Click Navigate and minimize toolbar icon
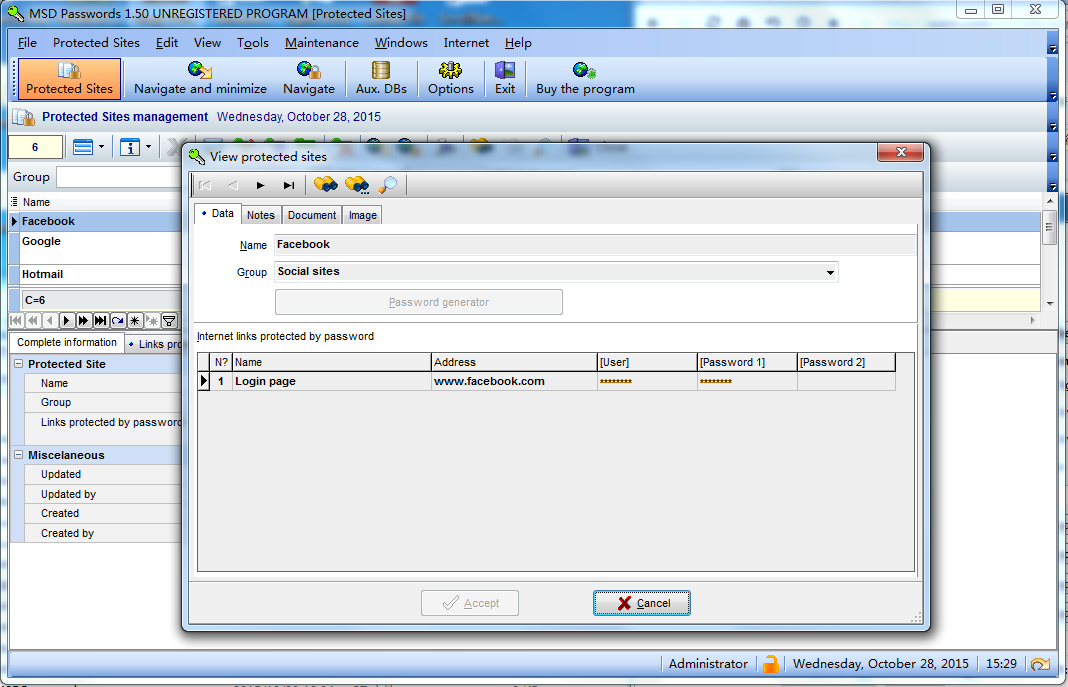Screen dimensions: 1068x687 click(200, 79)
